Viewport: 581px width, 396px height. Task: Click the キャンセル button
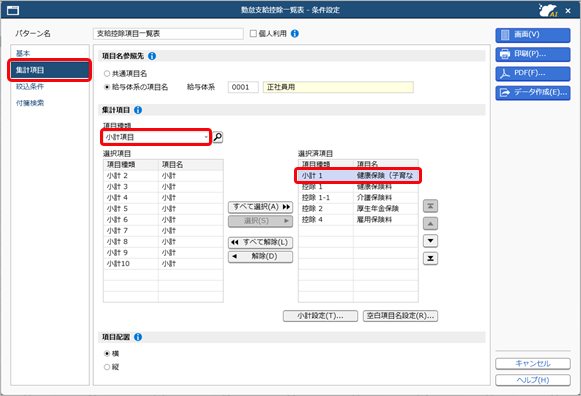[533, 363]
